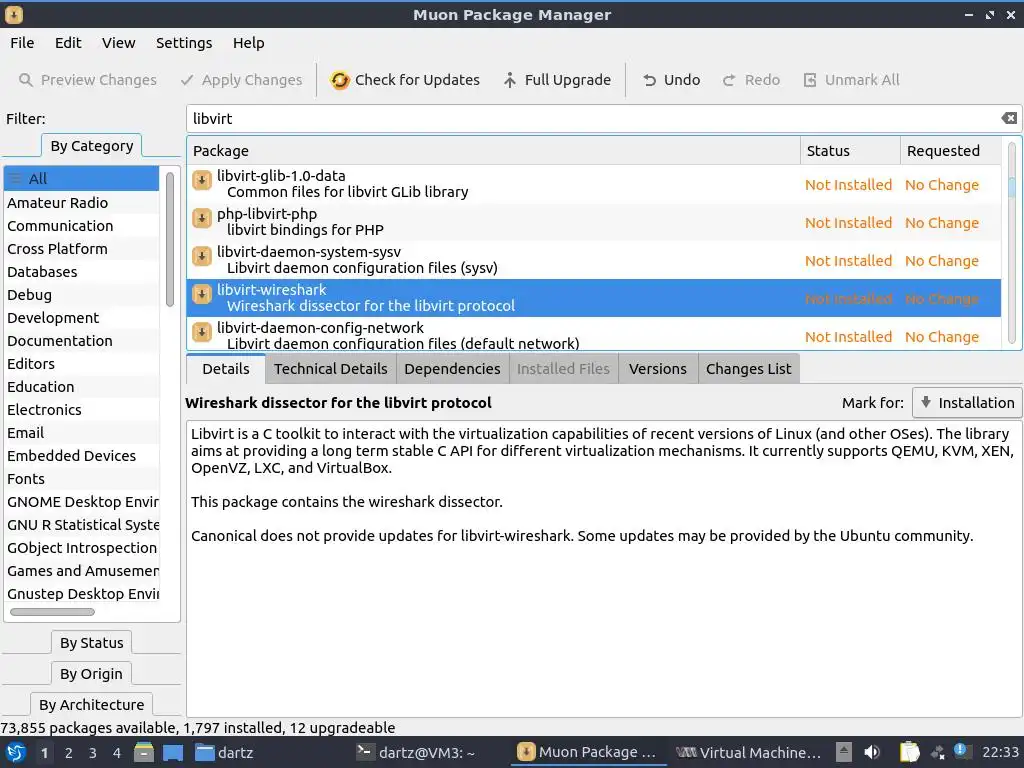Open the Help menu
This screenshot has height=768, width=1024.
248,43
